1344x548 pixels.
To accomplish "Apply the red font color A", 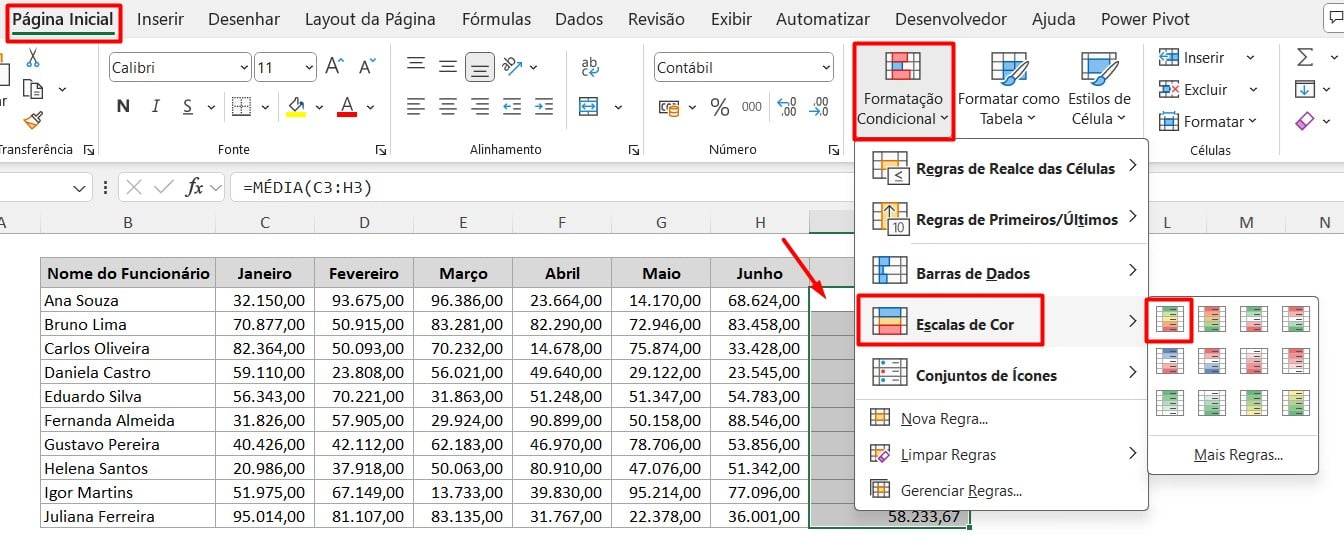I will pyautogui.click(x=347, y=106).
